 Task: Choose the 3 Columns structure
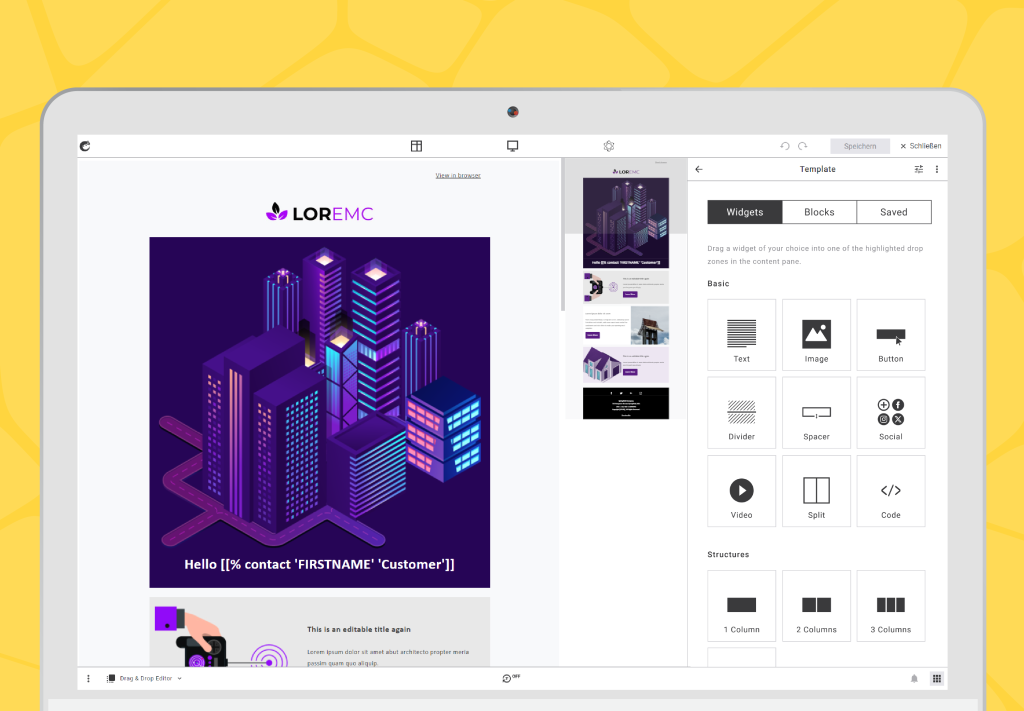pyautogui.click(x=891, y=606)
